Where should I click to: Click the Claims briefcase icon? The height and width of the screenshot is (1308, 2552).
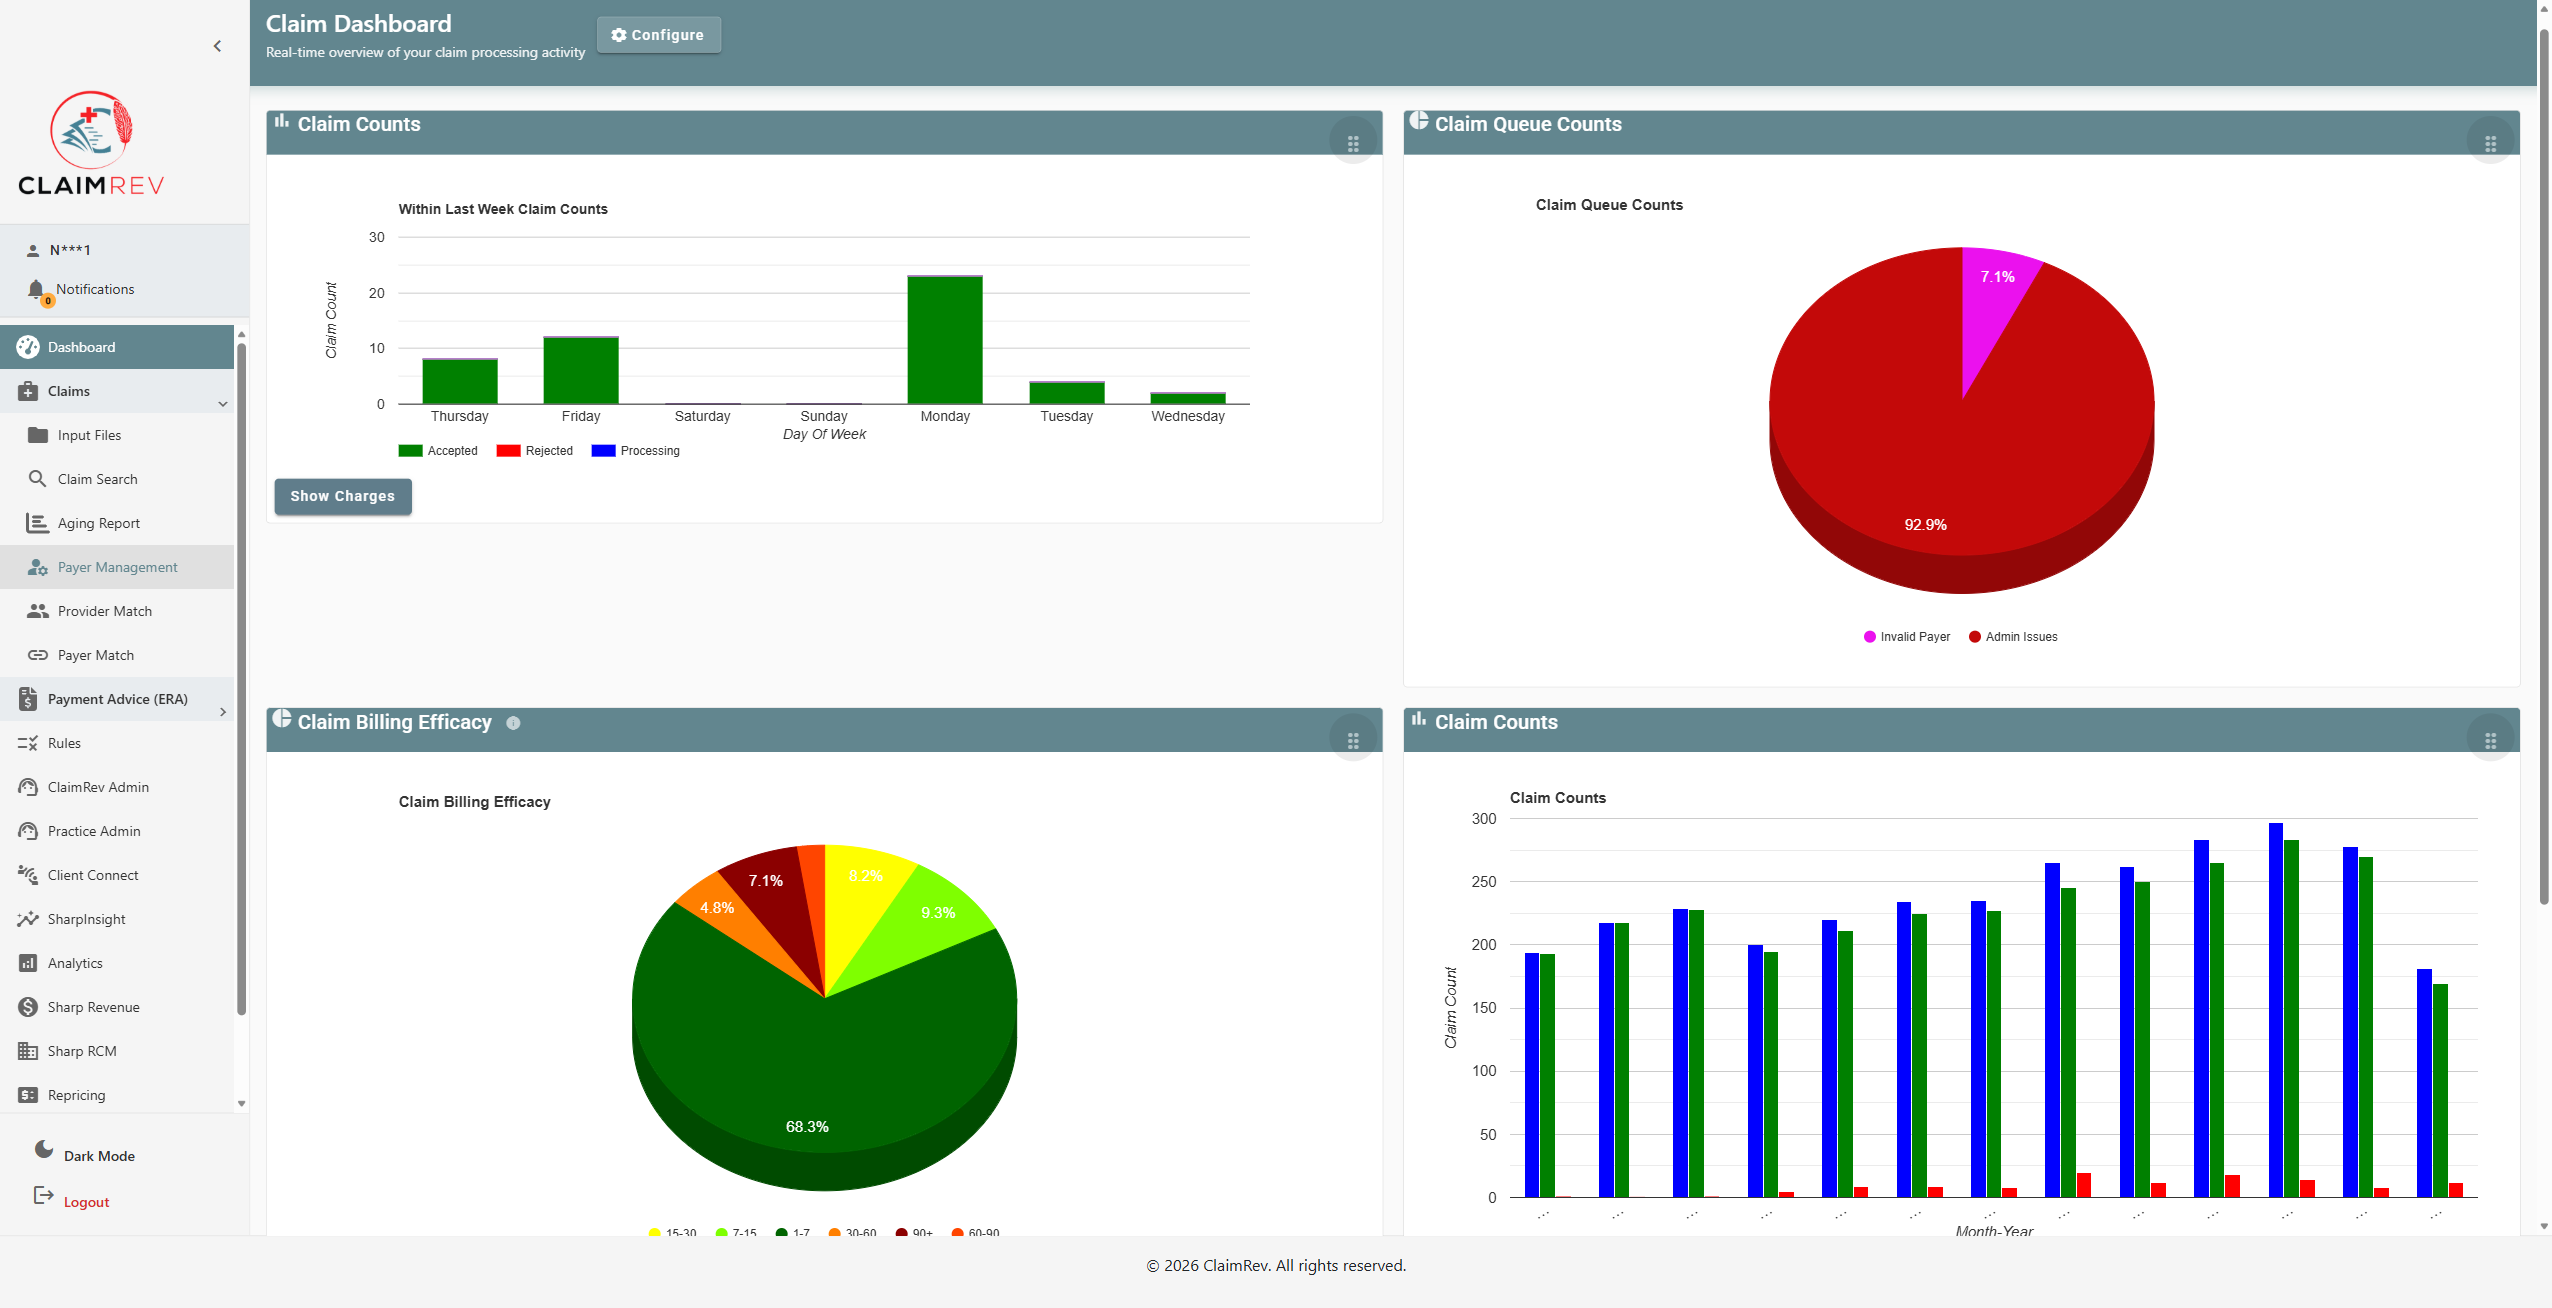coord(28,391)
